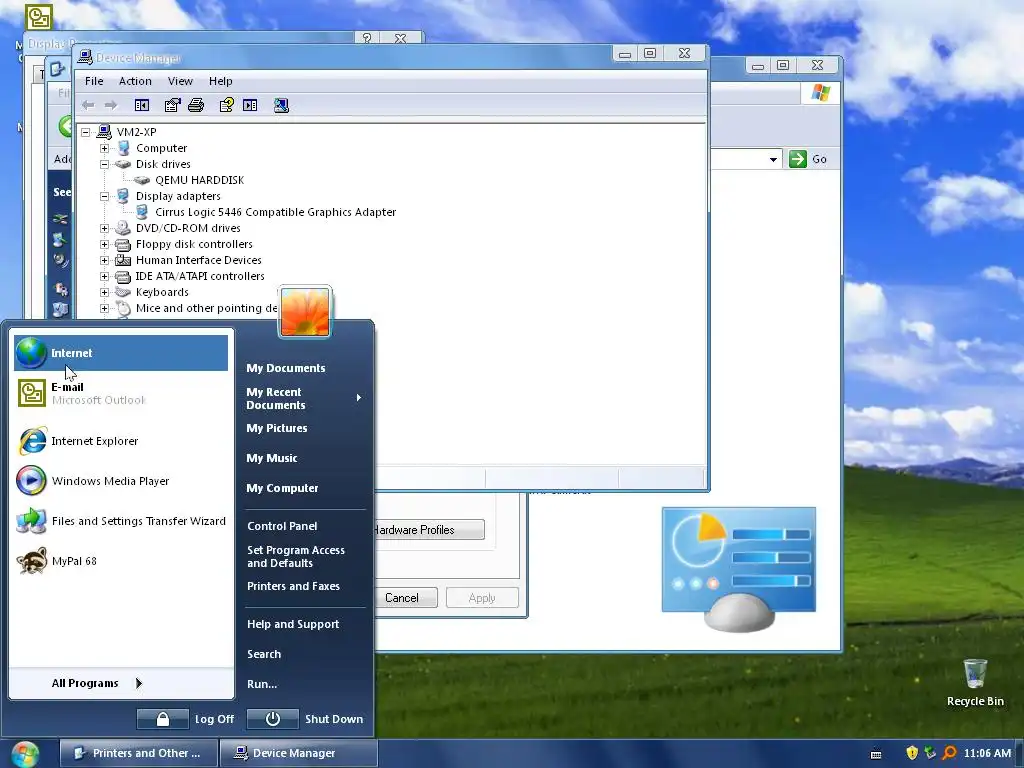The width and height of the screenshot is (1024, 768).
Task: Click the orange magnifier tray icon
Action: pyautogui.click(x=949, y=753)
